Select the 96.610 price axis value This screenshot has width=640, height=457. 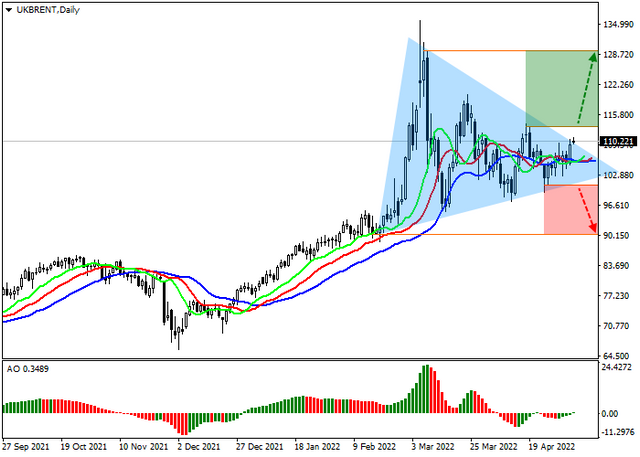[x=616, y=205]
